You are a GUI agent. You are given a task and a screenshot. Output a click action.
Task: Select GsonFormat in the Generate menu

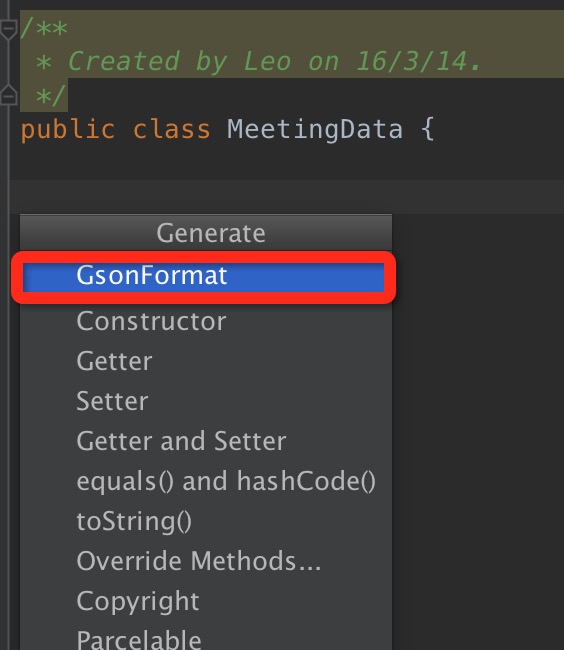[x=203, y=276]
